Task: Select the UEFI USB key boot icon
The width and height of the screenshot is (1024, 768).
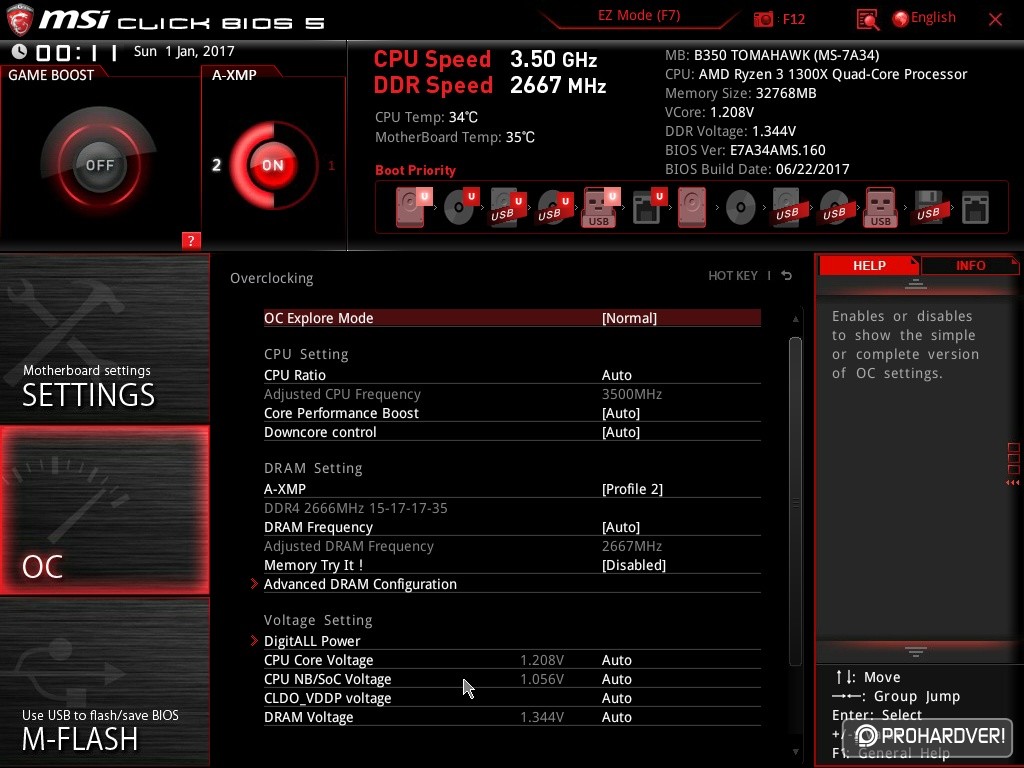Action: pyautogui.click(x=600, y=207)
